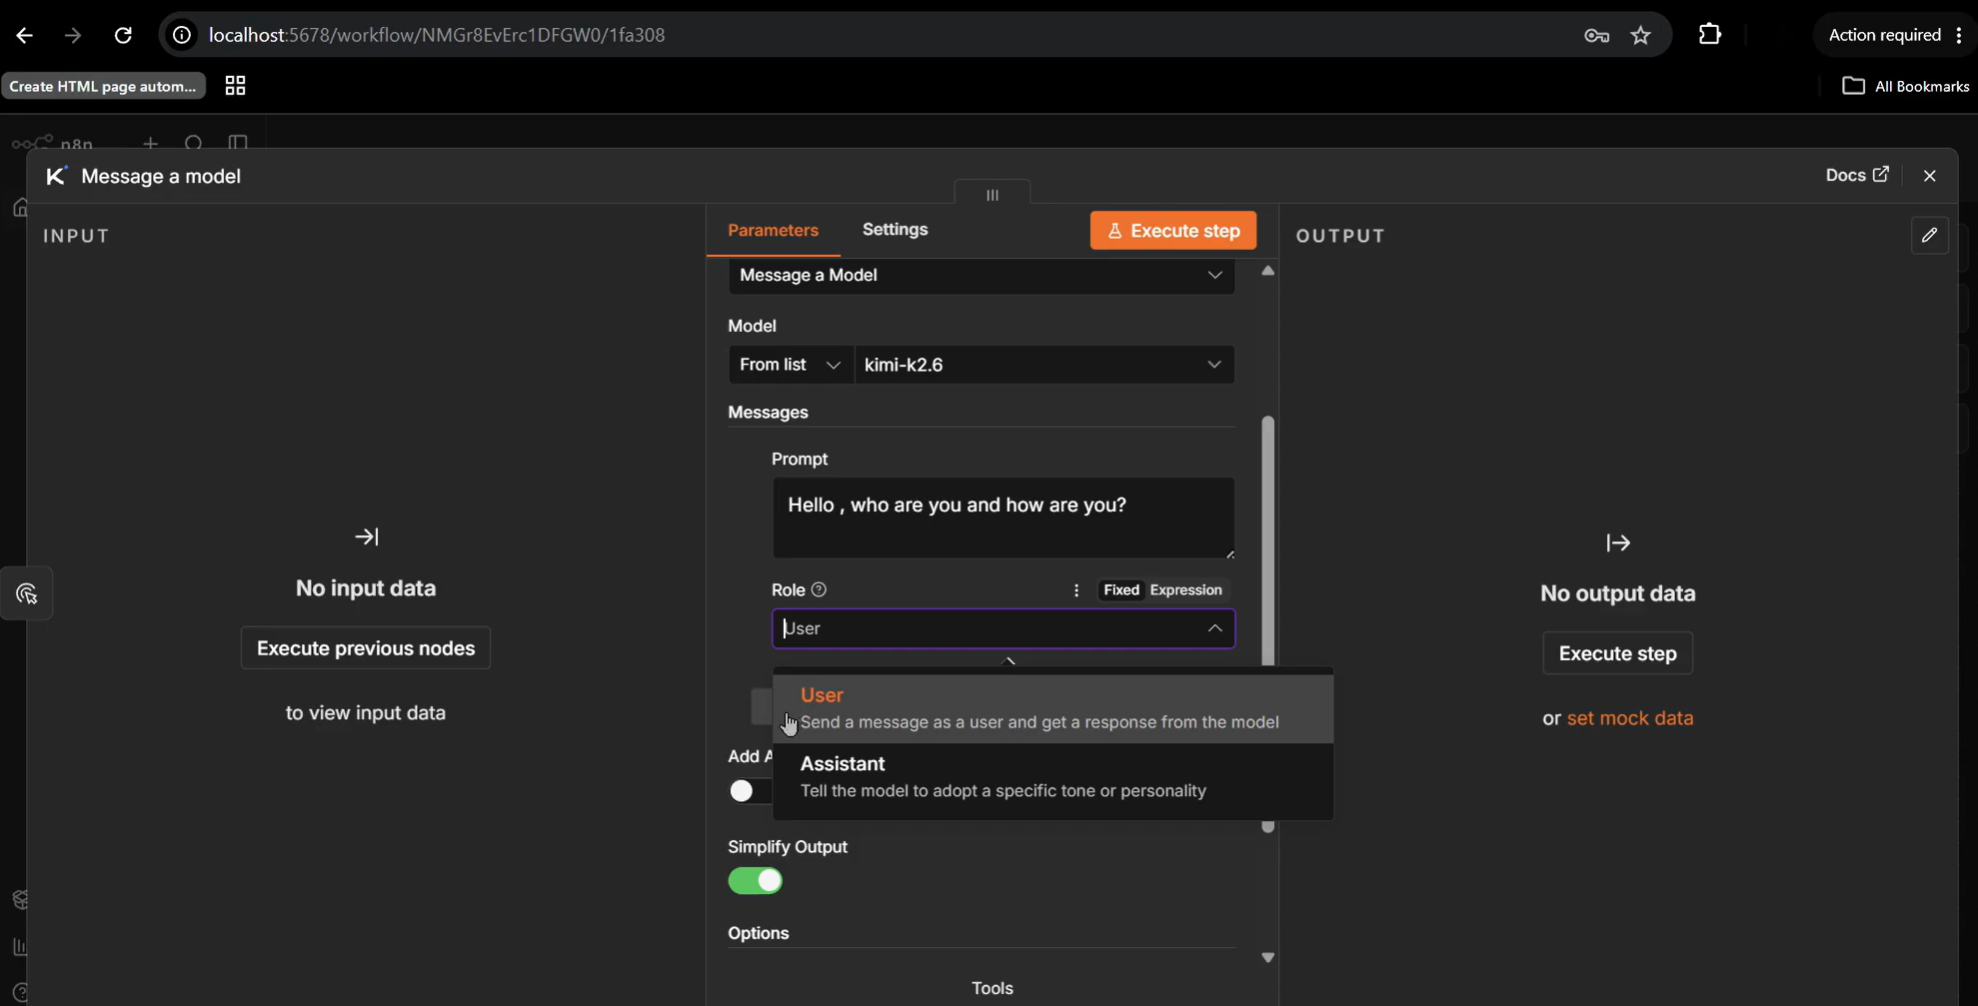Click the Messages section heading

tap(768, 412)
